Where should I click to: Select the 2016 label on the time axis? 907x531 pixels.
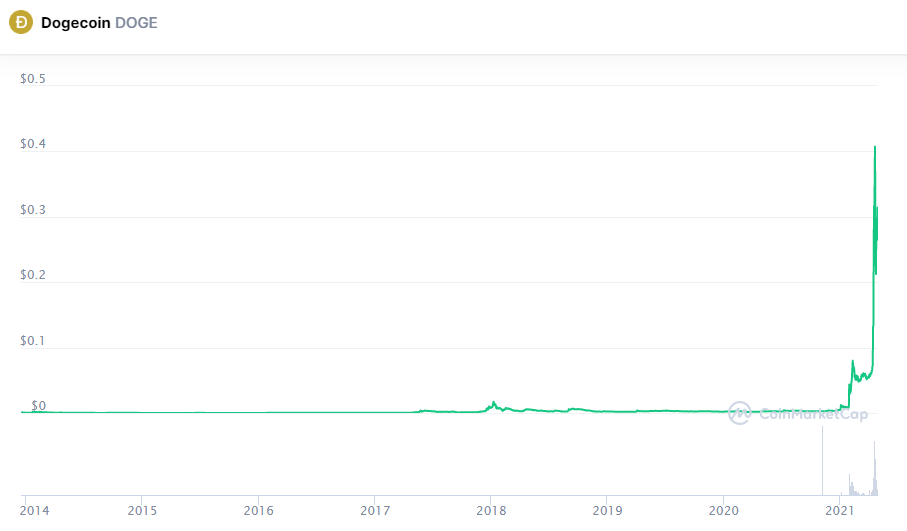pos(258,510)
